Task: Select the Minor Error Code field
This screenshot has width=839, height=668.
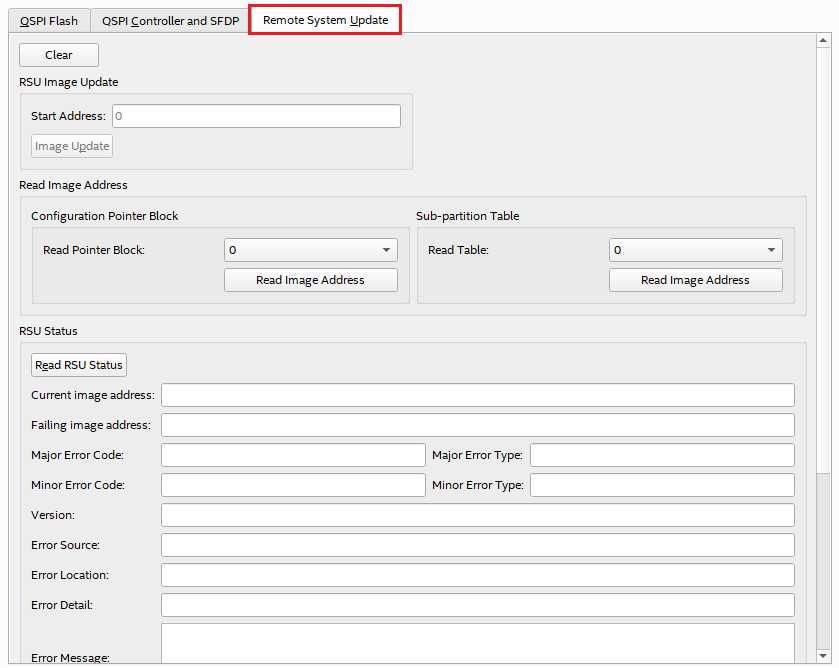Action: point(293,485)
